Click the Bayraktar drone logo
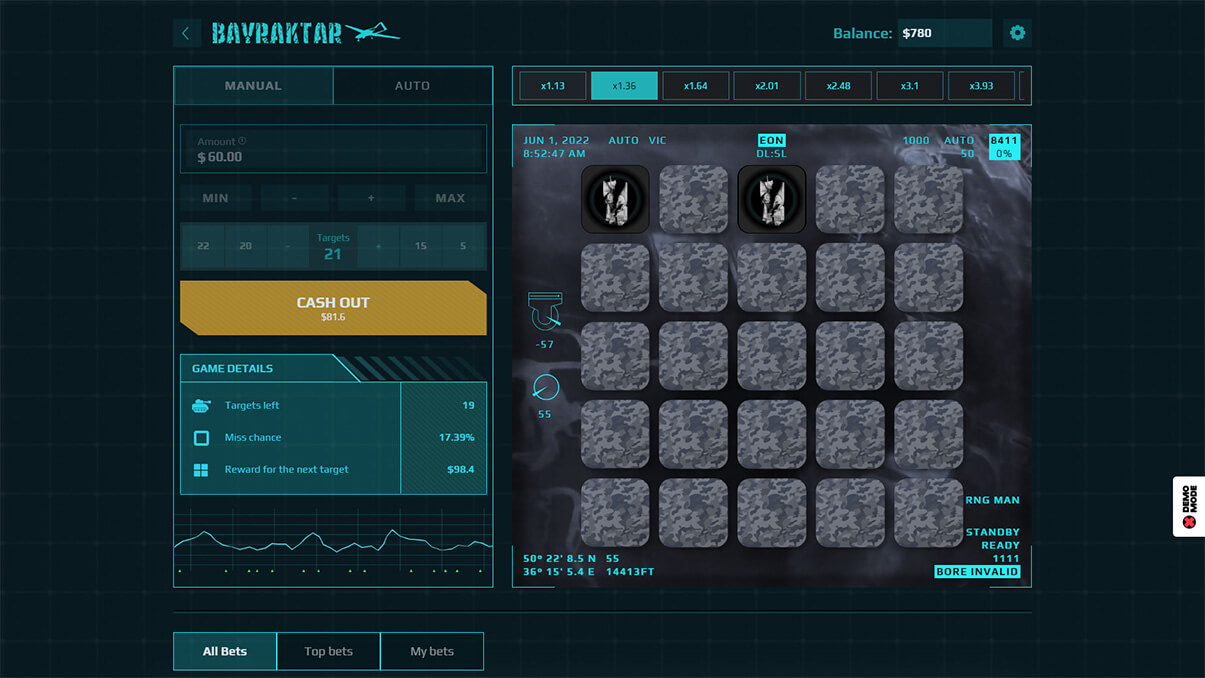The image size is (1205, 678). (305, 33)
